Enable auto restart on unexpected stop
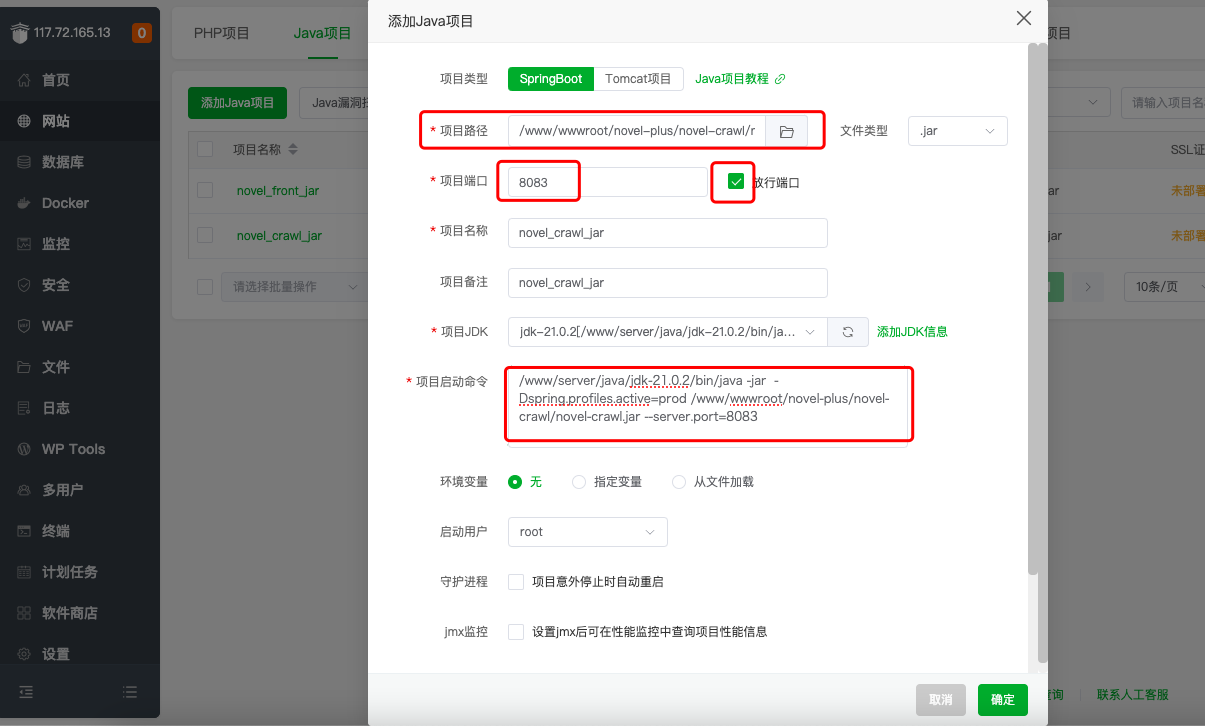 516,582
